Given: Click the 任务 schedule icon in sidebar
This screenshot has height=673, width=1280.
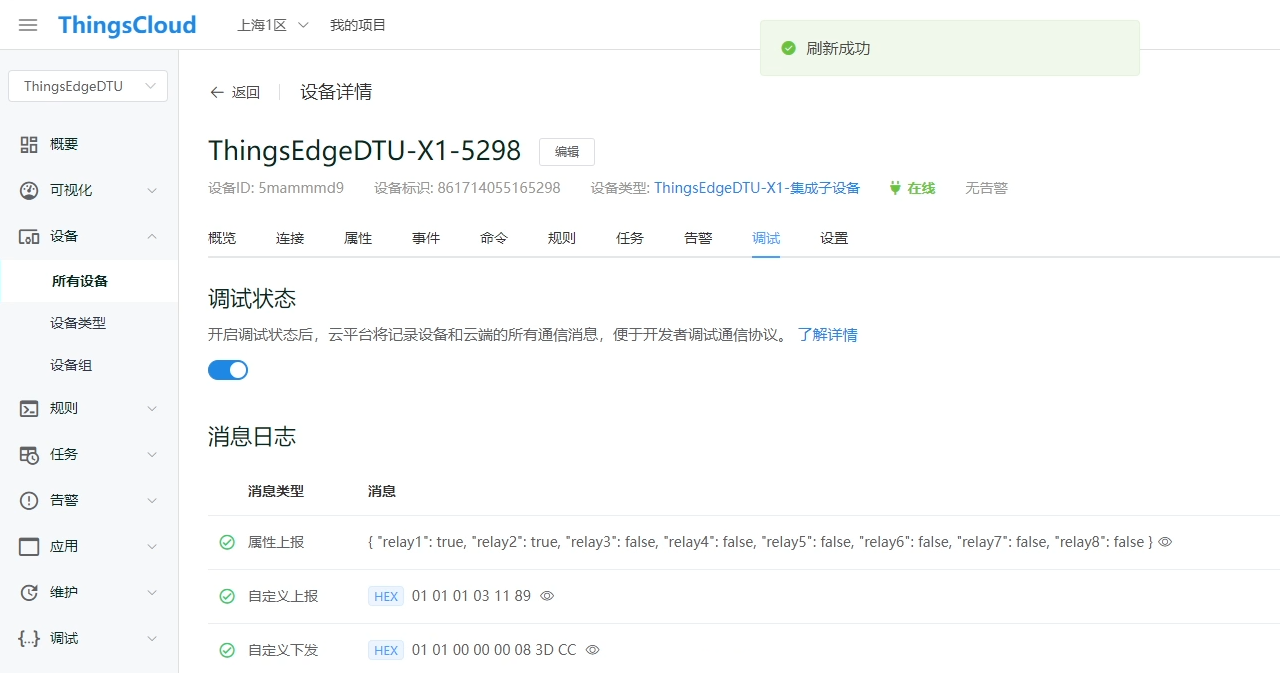Looking at the screenshot, I should point(29,454).
